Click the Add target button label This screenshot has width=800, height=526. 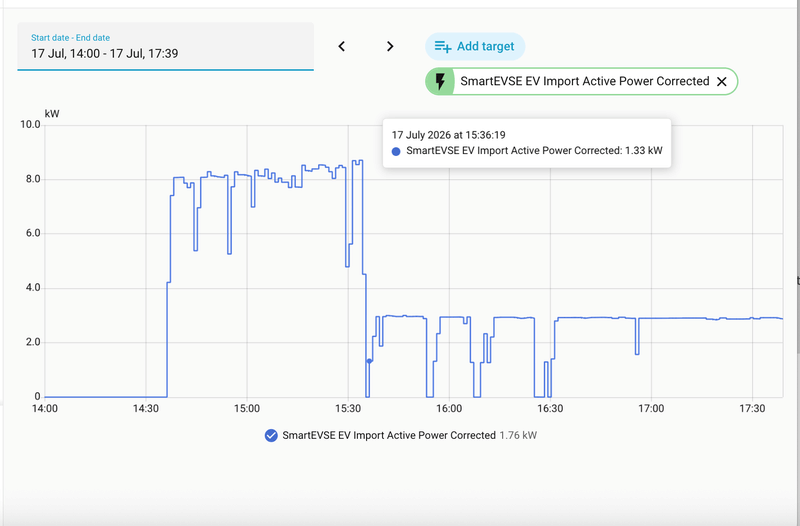[485, 46]
